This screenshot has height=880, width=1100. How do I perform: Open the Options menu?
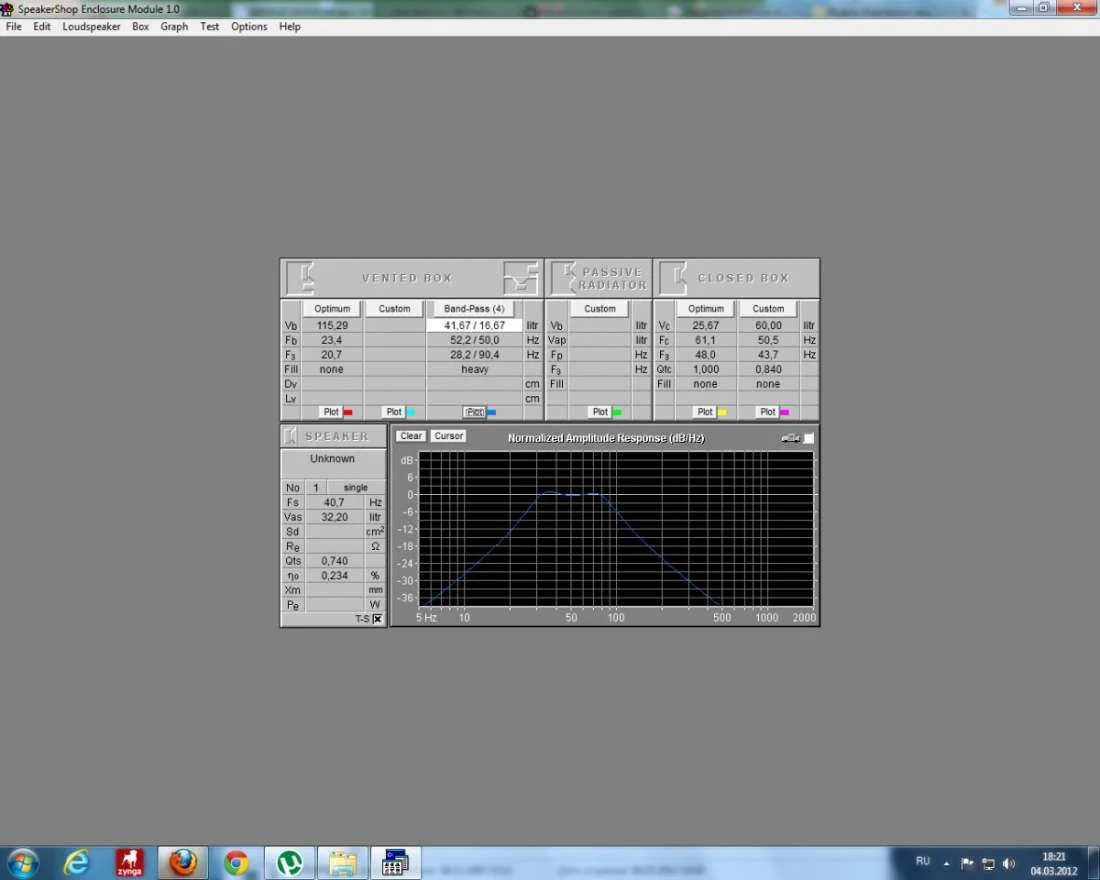click(x=249, y=27)
